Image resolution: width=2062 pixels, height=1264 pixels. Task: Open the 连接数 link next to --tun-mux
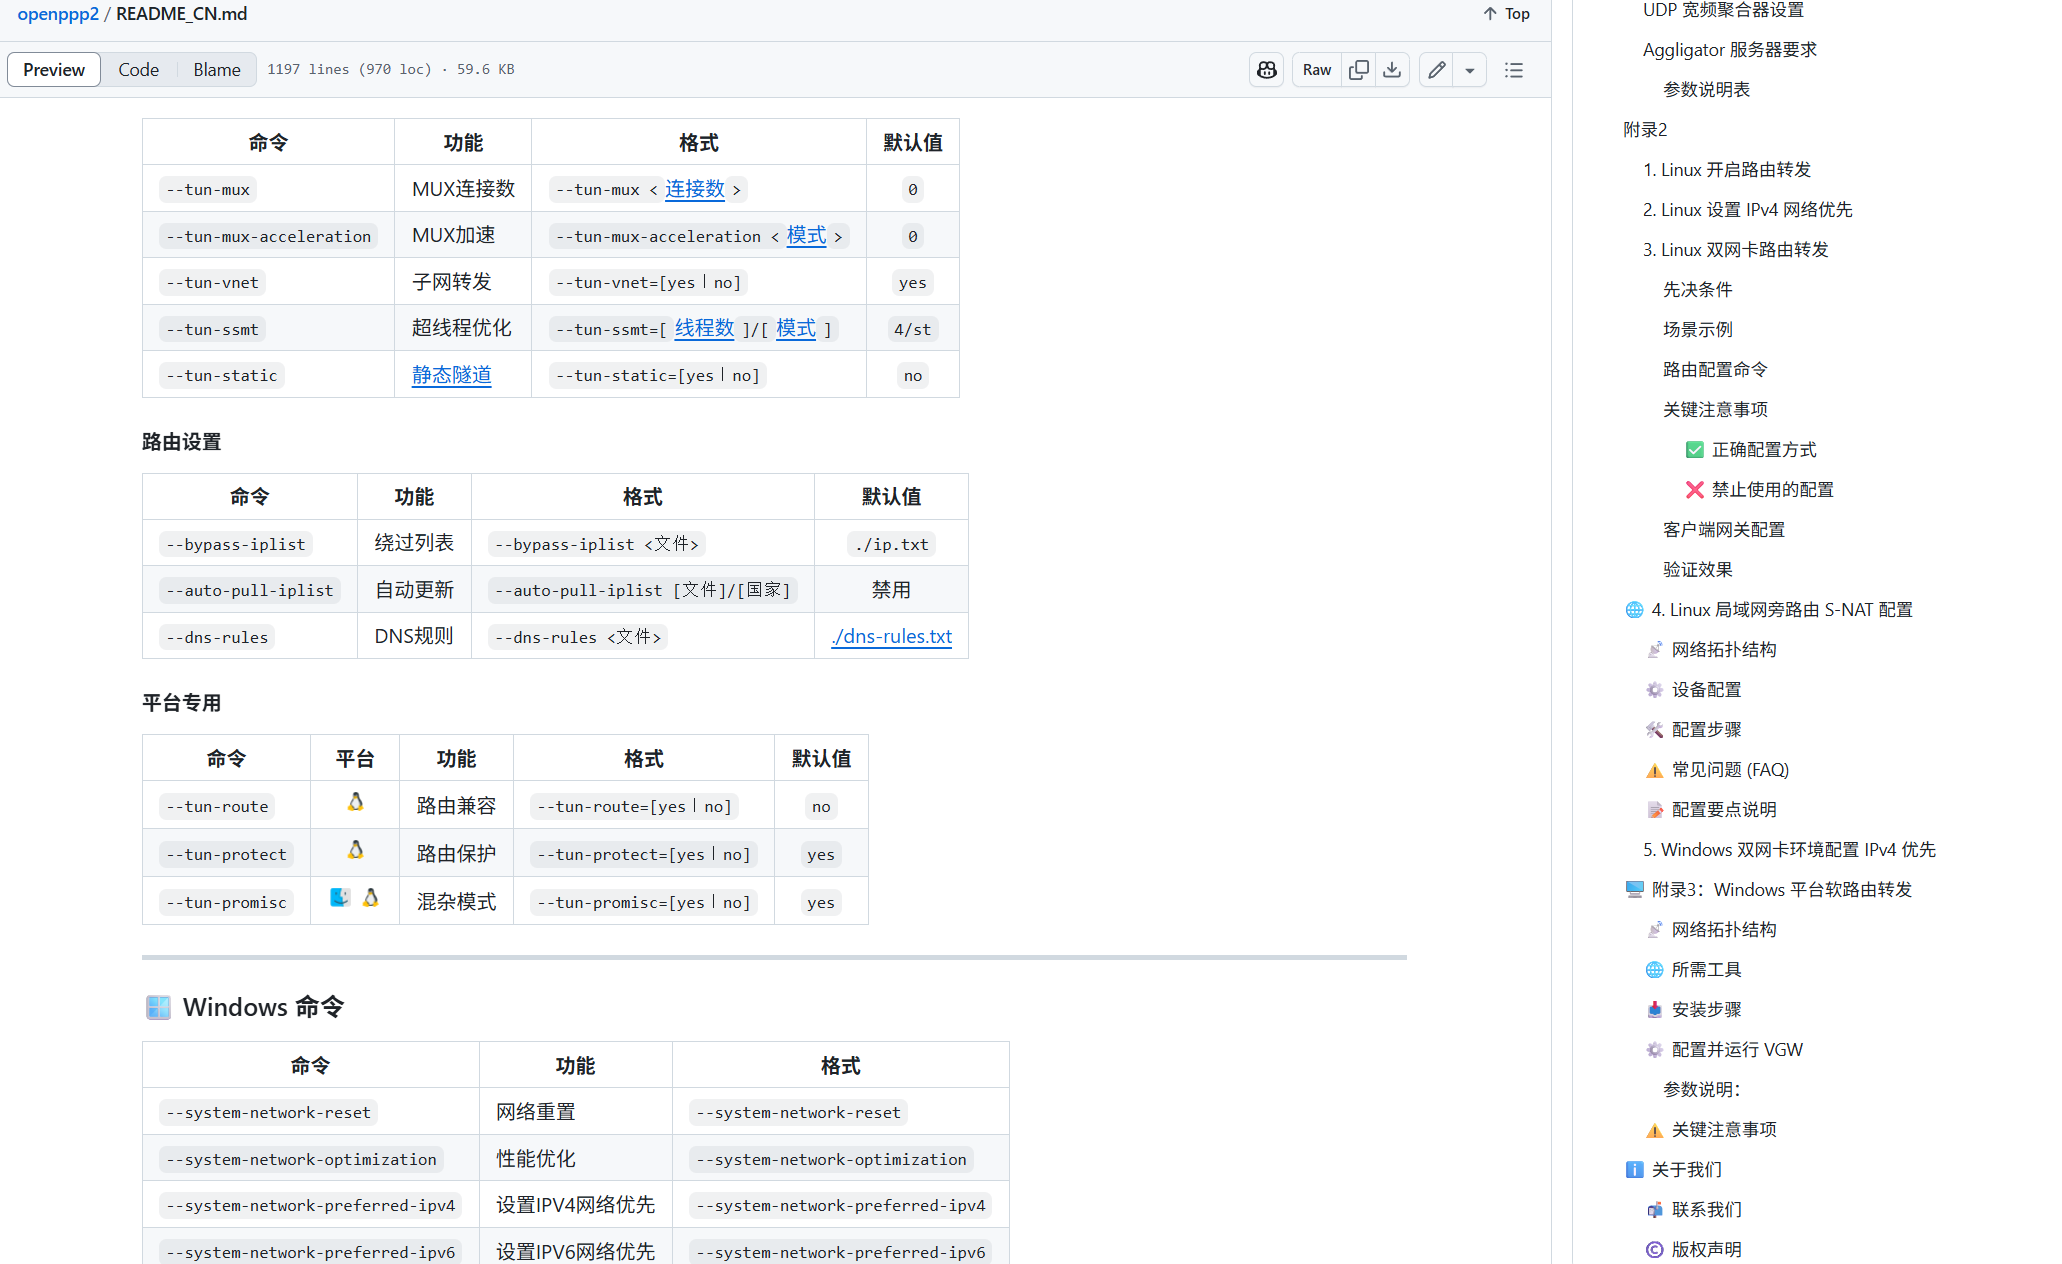tap(694, 189)
